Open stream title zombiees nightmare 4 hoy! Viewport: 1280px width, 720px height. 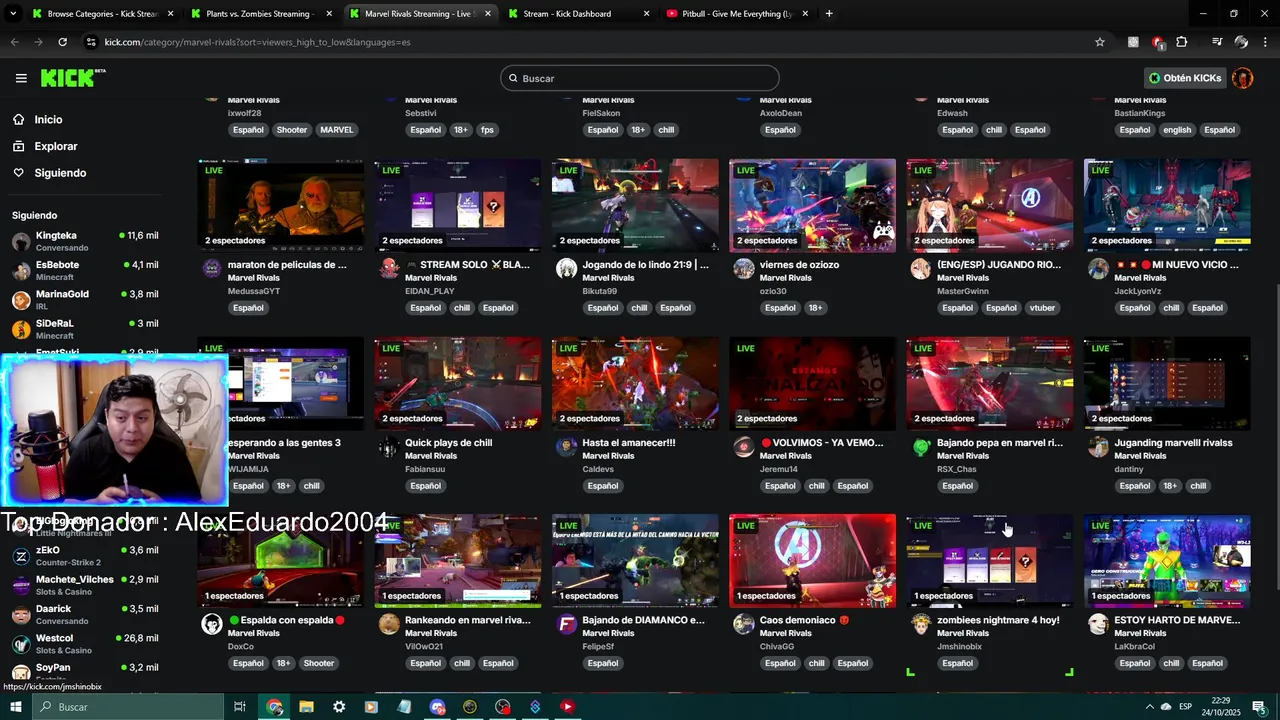(998, 620)
